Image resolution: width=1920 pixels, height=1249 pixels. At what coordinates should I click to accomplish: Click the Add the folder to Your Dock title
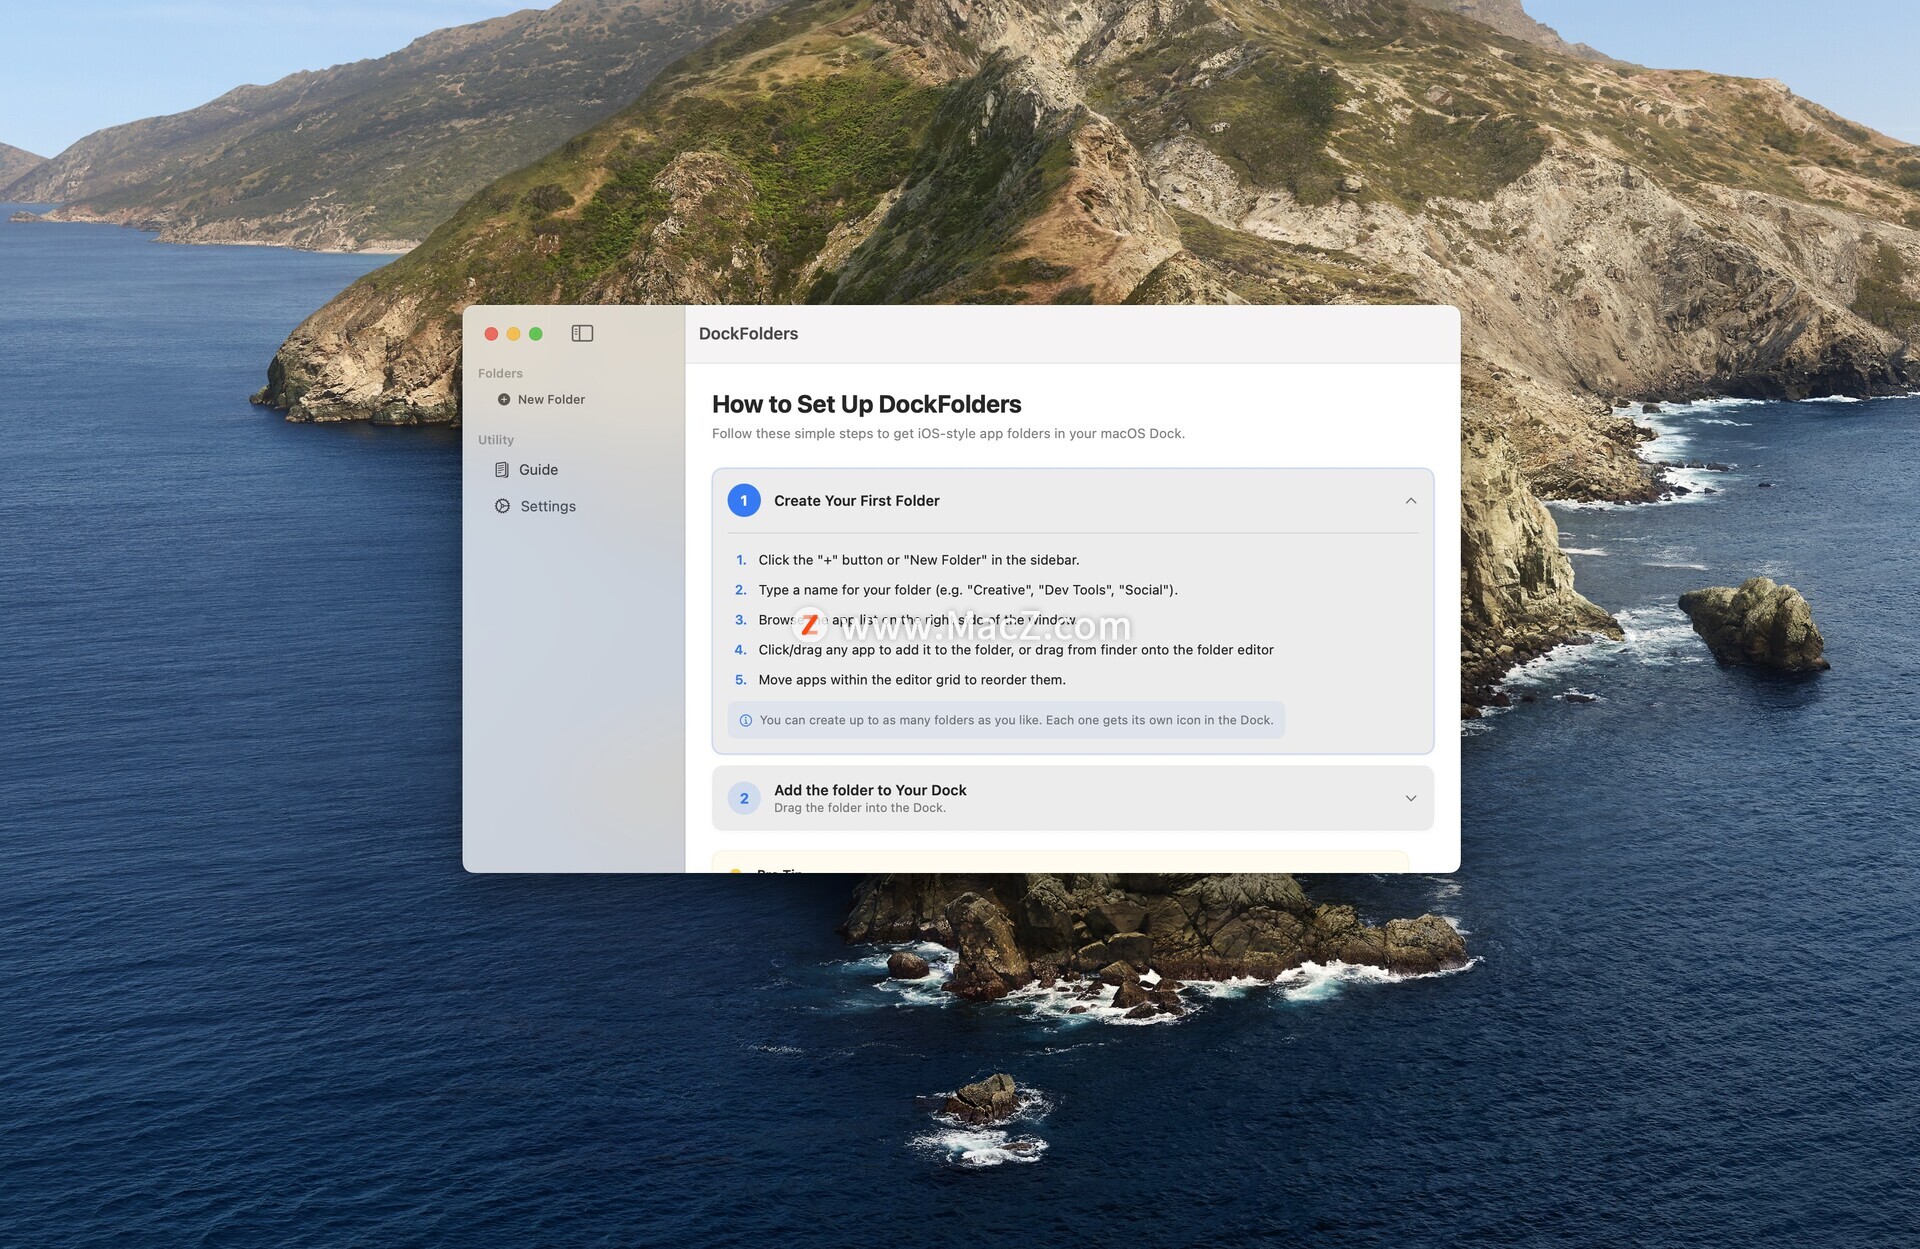(870, 790)
